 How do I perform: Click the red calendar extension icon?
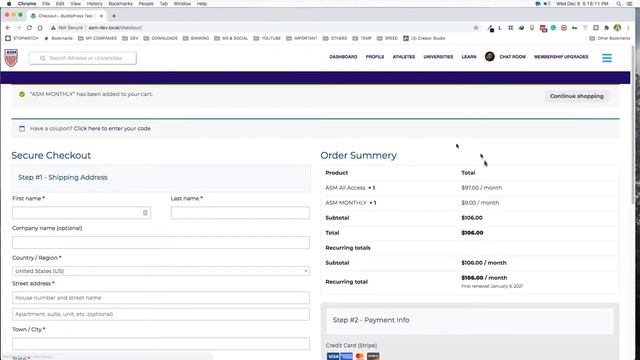(543, 28)
